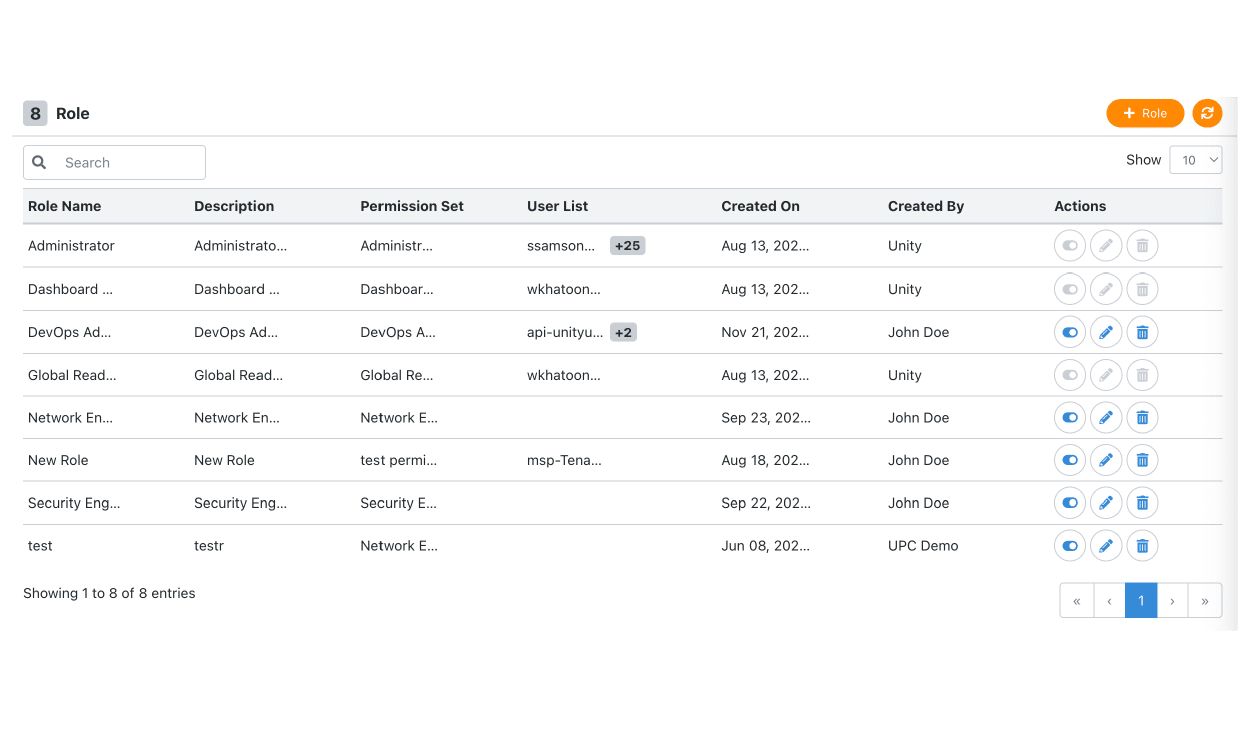Expand the +25 users badge for Administrator
The height and width of the screenshot is (730, 1250).
point(627,246)
